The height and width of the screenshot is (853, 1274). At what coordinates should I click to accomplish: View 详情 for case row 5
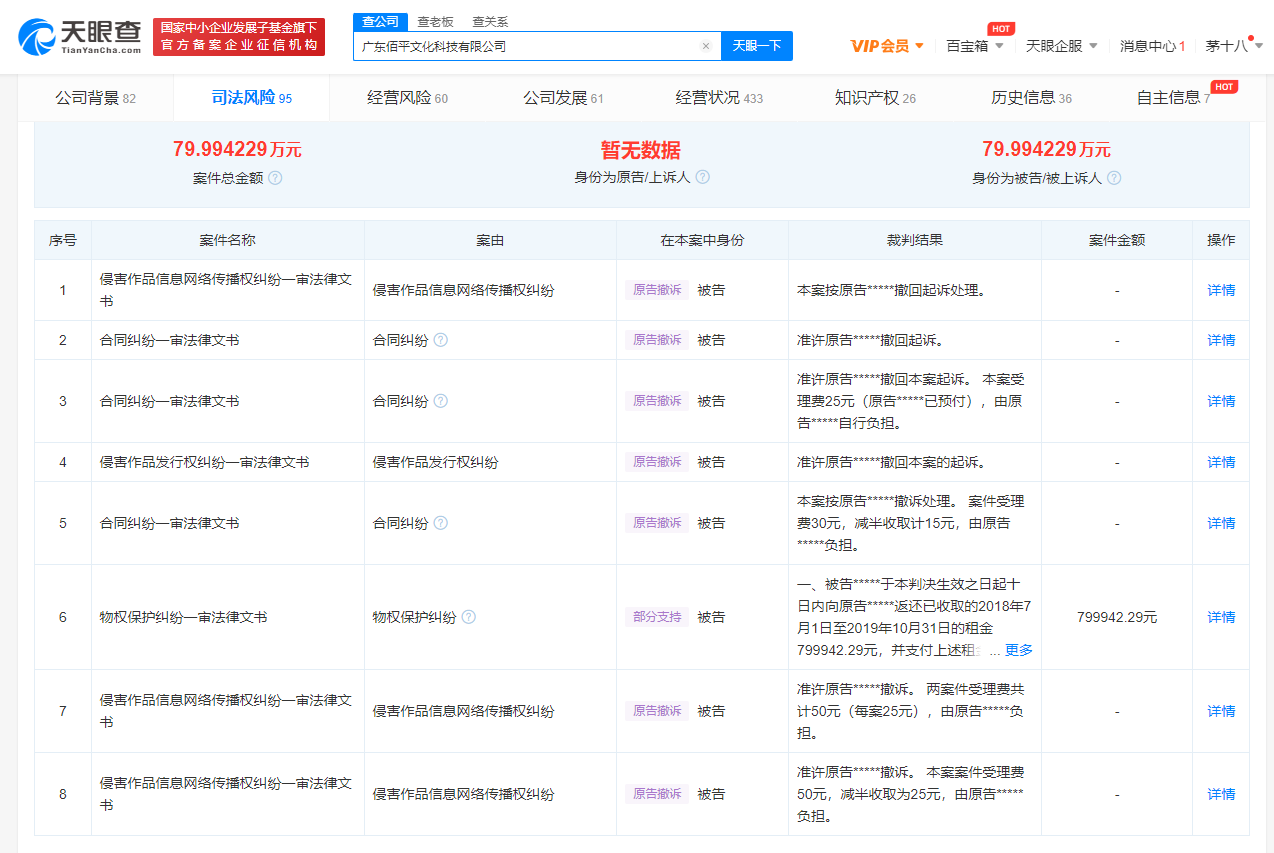pyautogui.click(x=1221, y=523)
